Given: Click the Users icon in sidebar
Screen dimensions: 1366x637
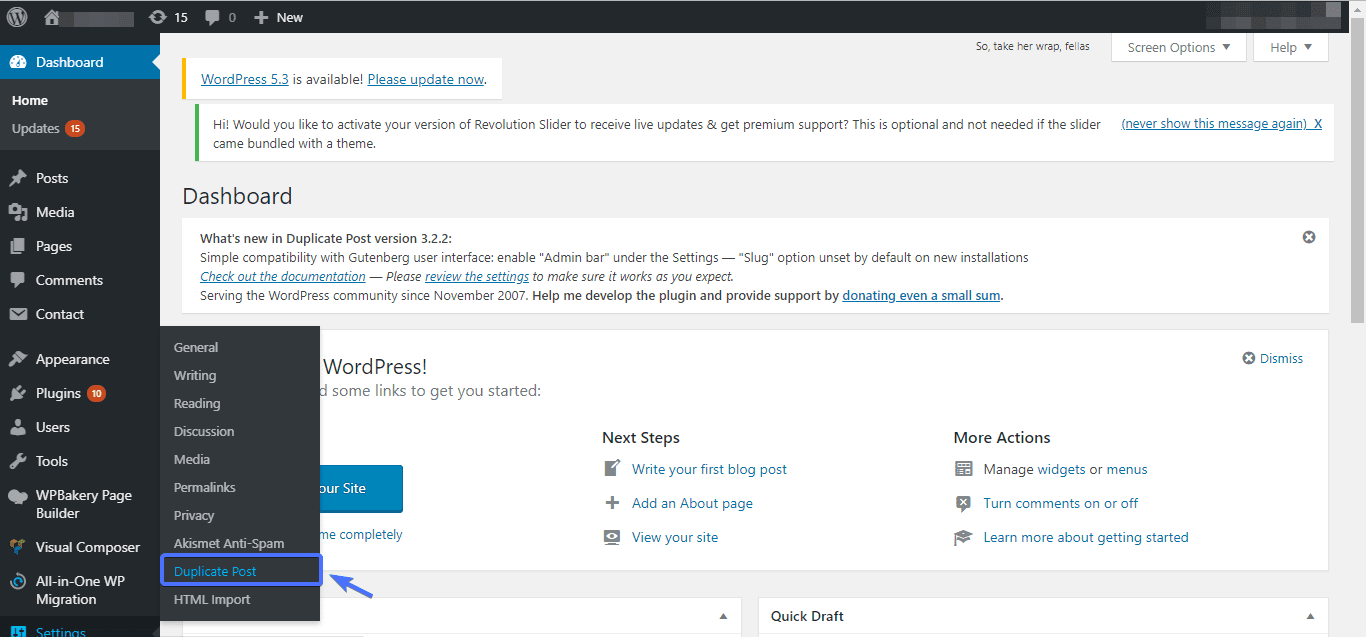Looking at the screenshot, I should [18, 427].
